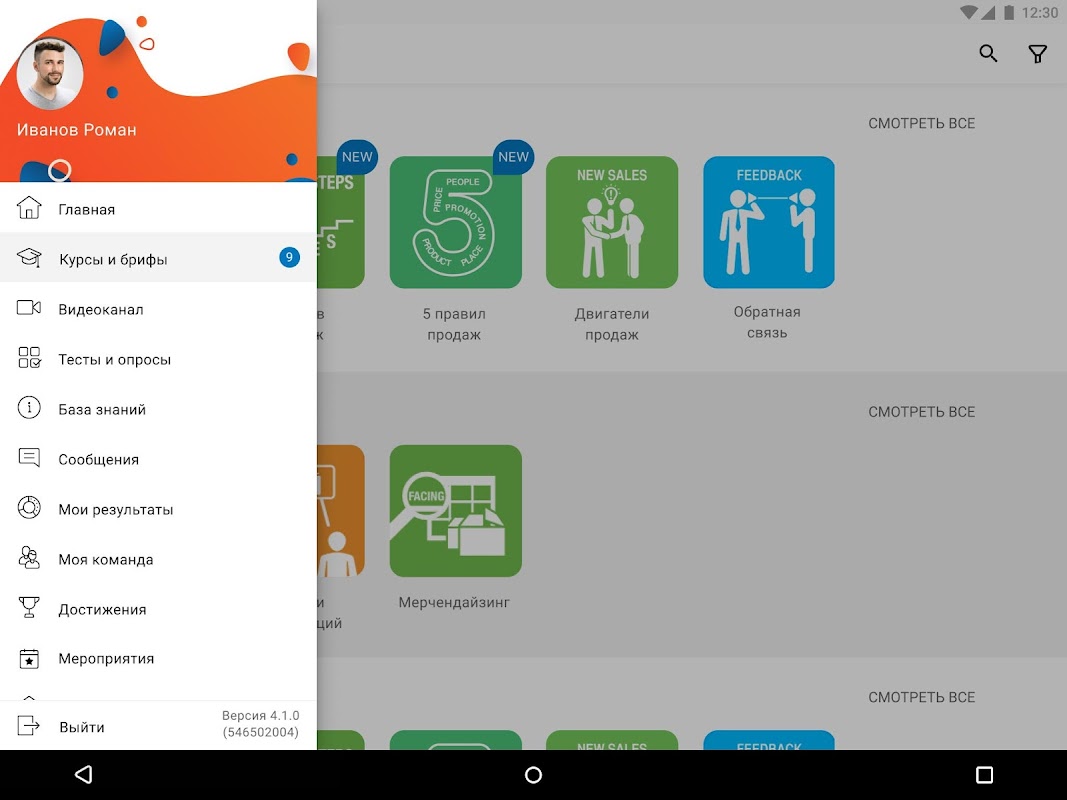The image size is (1067, 800).
Task: Click the video camera icon for Видеоканал
Action: point(29,308)
